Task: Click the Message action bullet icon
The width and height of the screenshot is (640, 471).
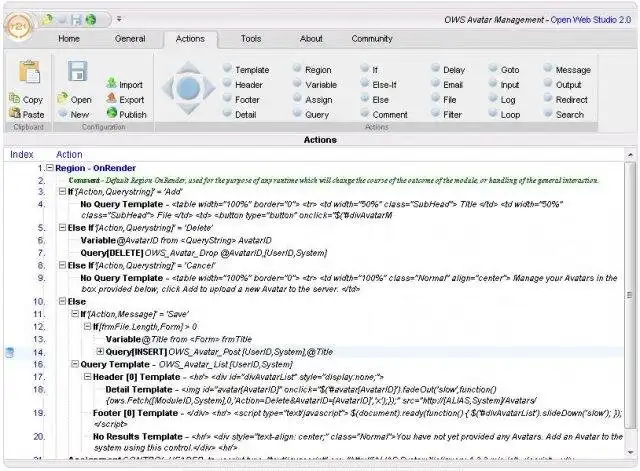Action: click(x=548, y=68)
